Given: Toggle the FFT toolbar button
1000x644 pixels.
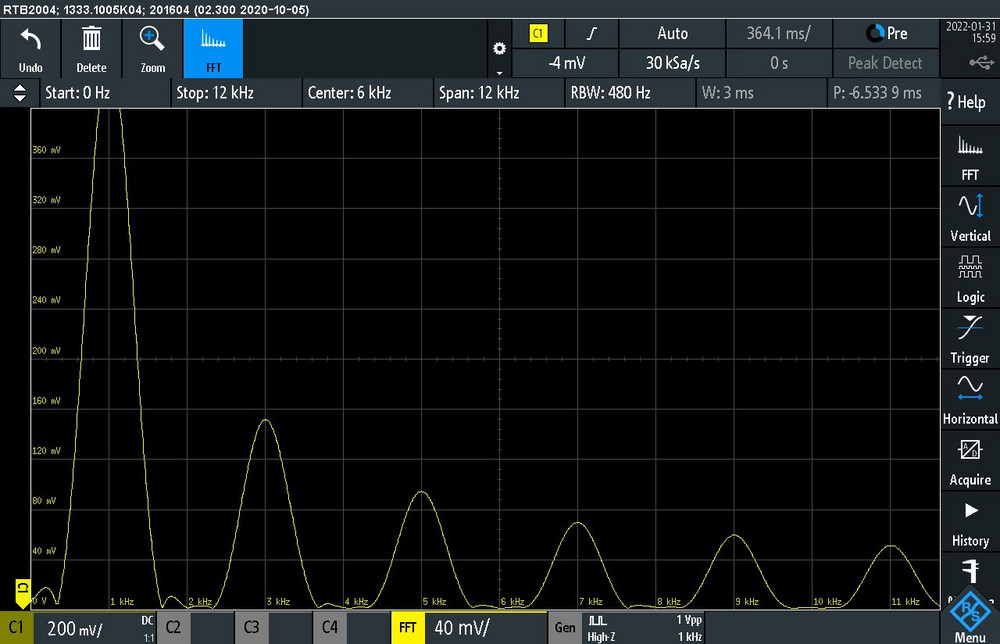Looking at the screenshot, I should click(x=213, y=48).
